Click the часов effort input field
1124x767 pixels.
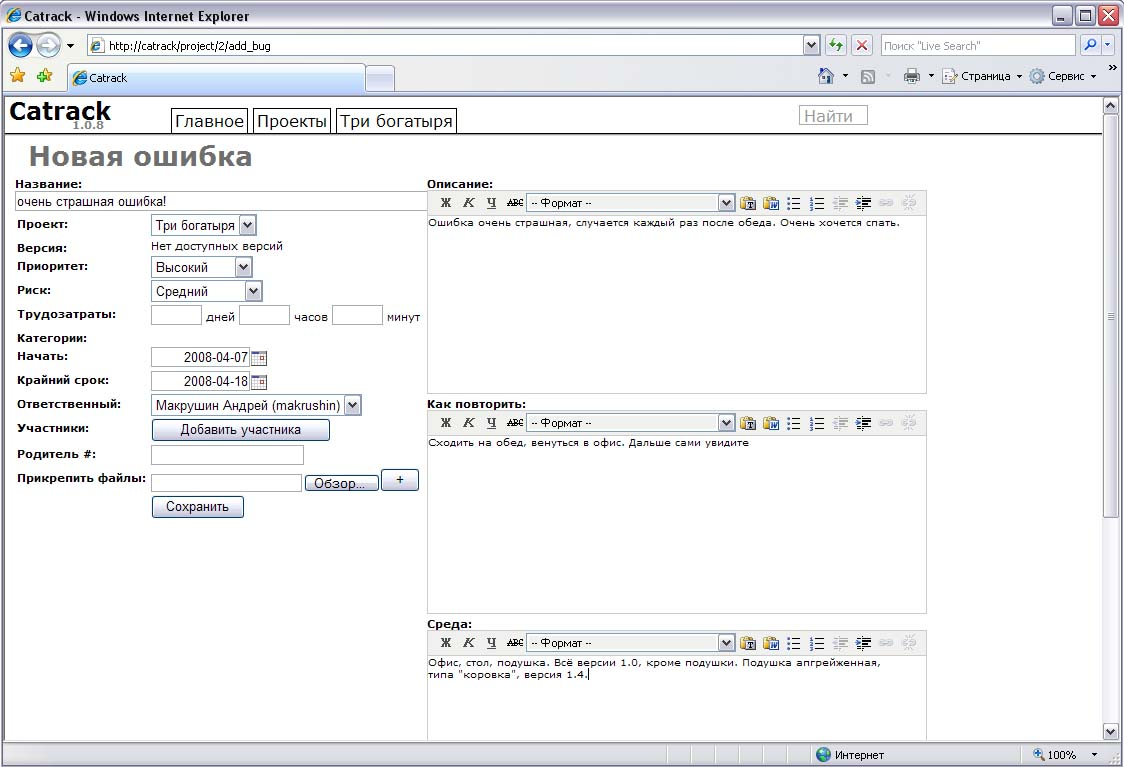[265, 315]
